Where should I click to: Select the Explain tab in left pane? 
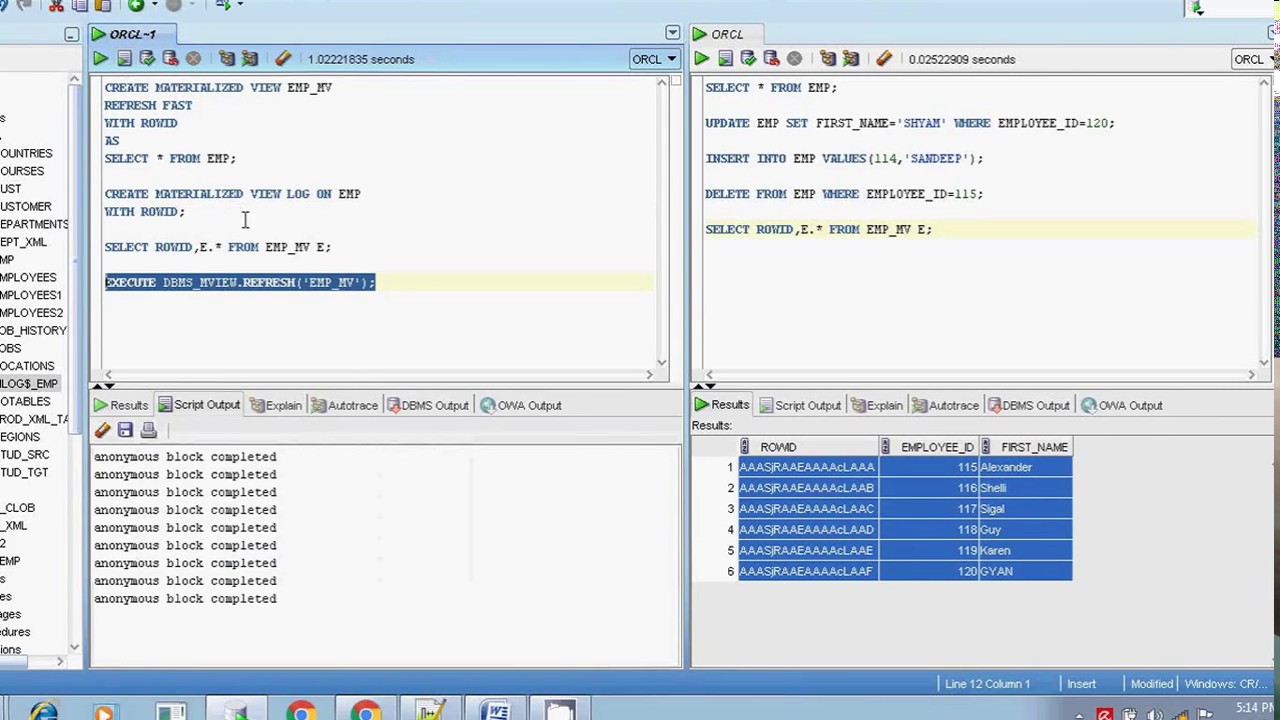tap(275, 405)
